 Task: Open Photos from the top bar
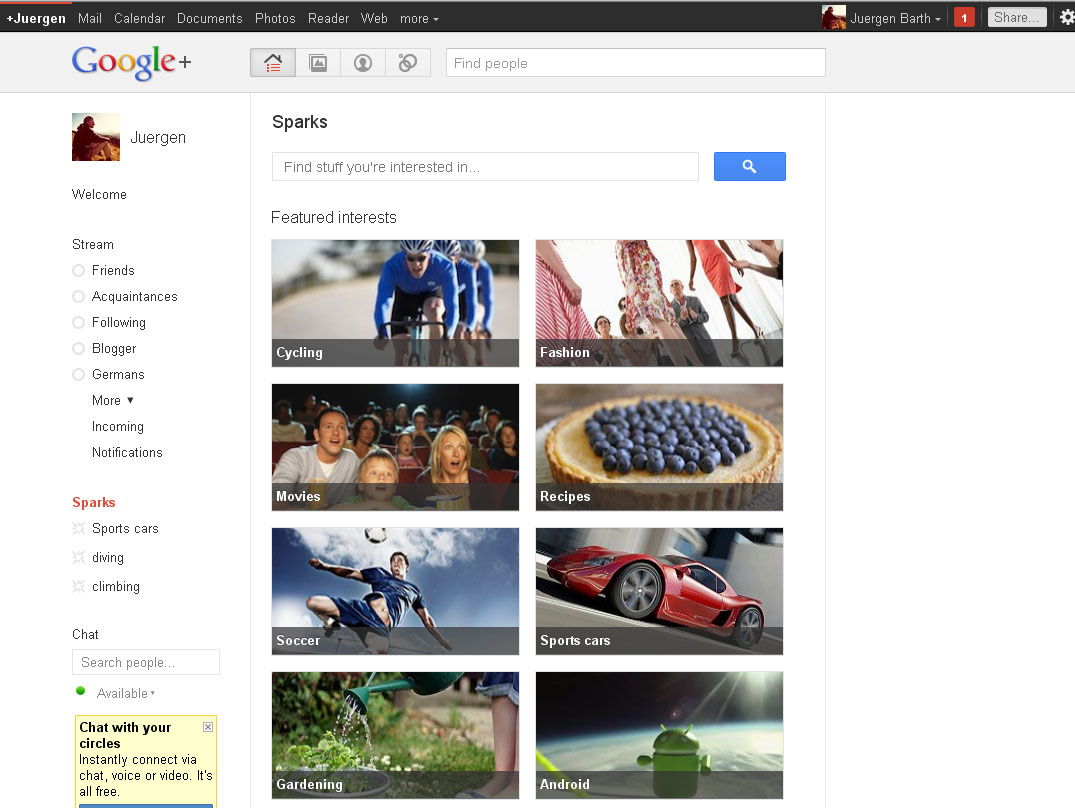[x=275, y=19]
